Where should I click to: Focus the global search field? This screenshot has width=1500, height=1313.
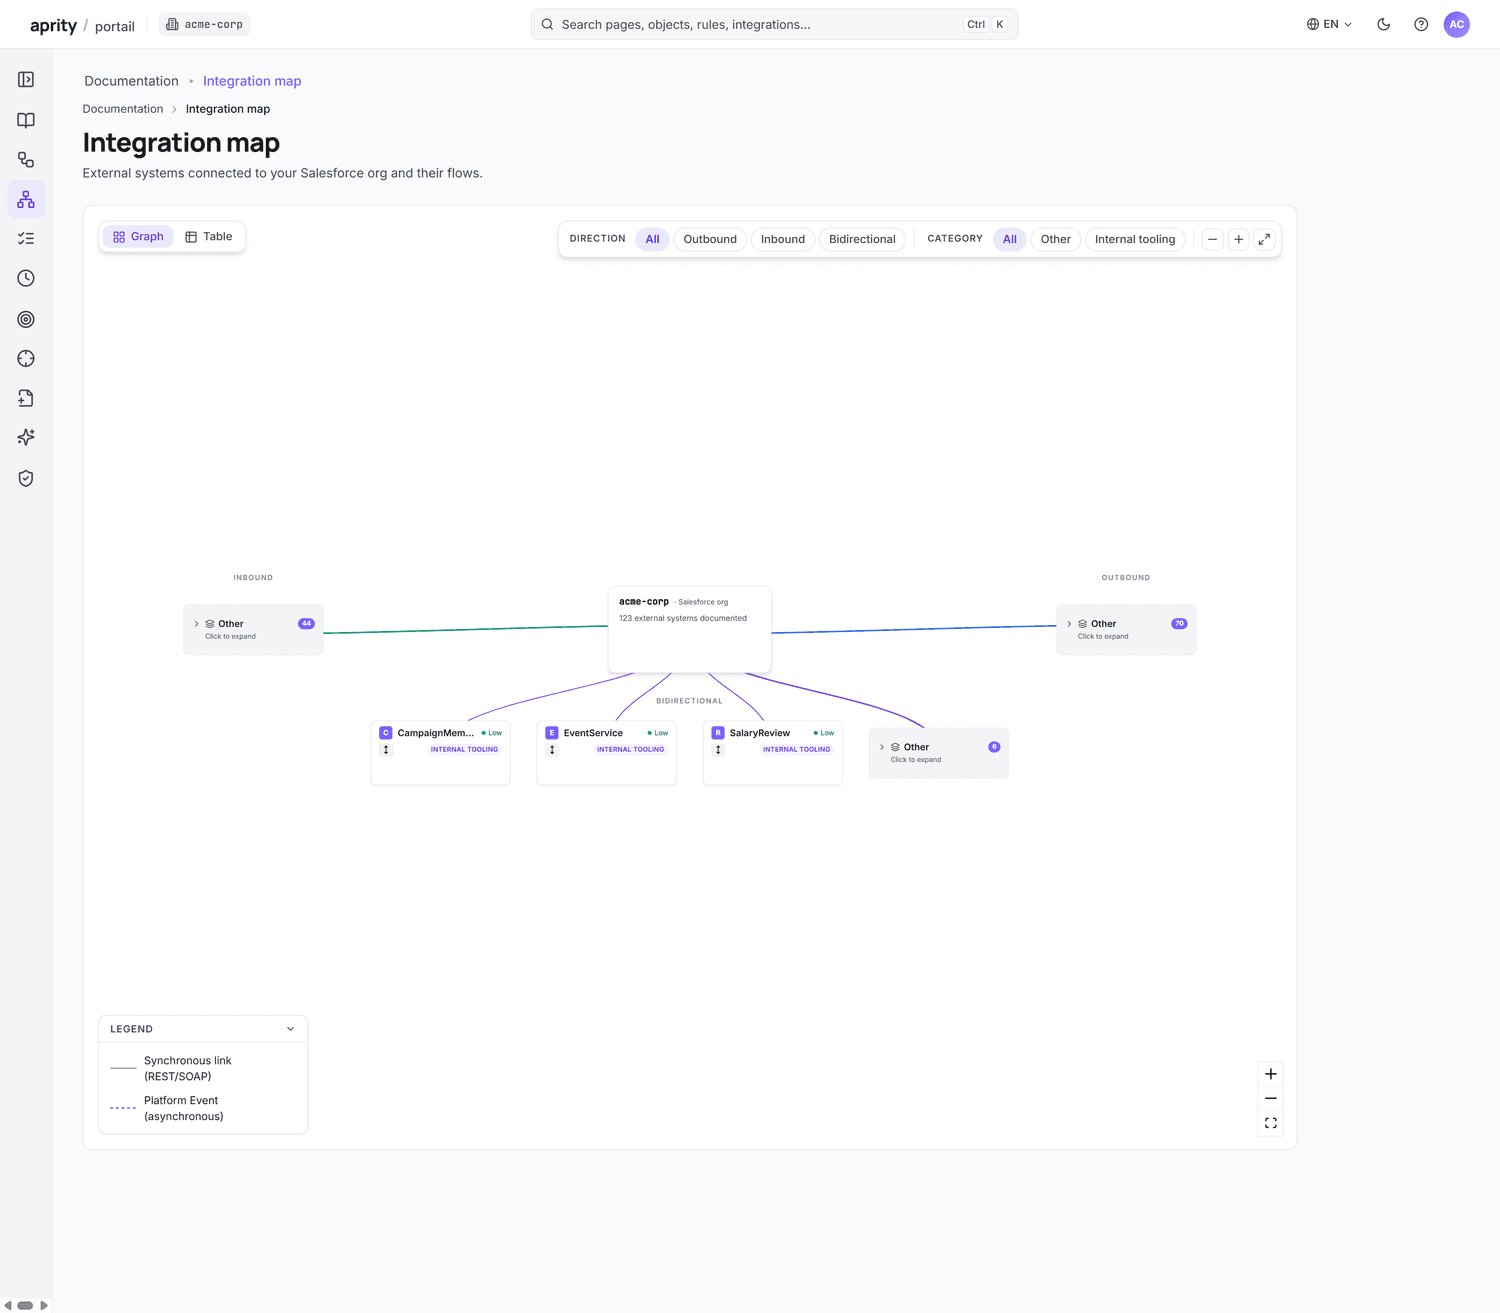point(775,24)
